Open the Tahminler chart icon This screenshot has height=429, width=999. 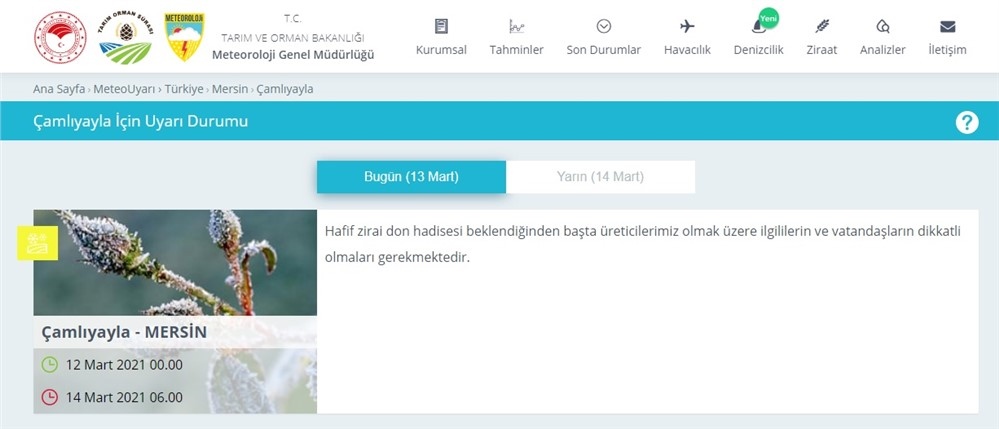point(516,26)
